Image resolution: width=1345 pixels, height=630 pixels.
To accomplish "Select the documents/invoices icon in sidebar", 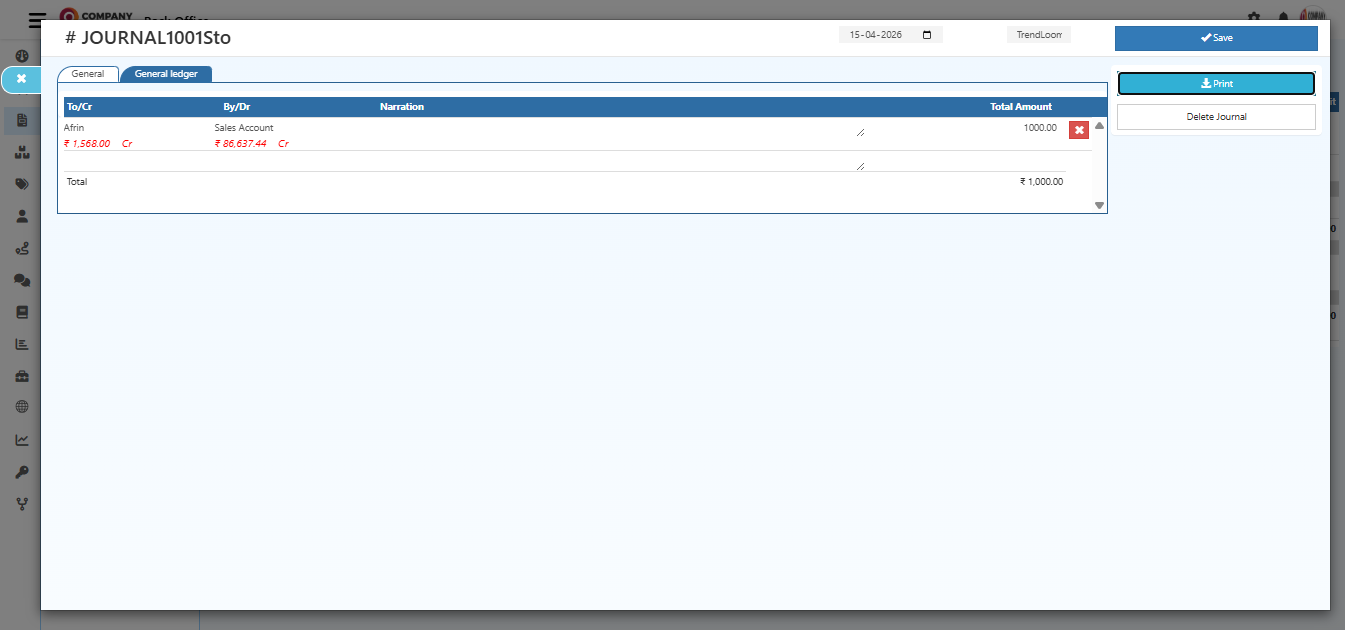I will tap(21, 120).
